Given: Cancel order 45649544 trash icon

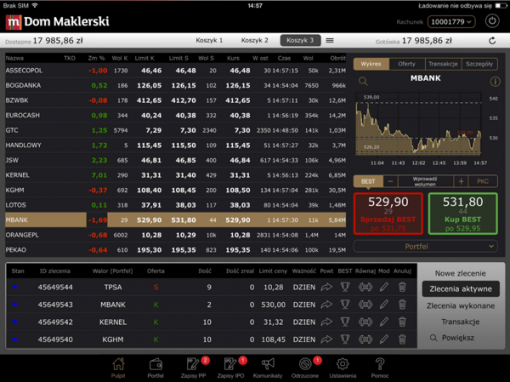Looking at the screenshot, I should 402,287.
